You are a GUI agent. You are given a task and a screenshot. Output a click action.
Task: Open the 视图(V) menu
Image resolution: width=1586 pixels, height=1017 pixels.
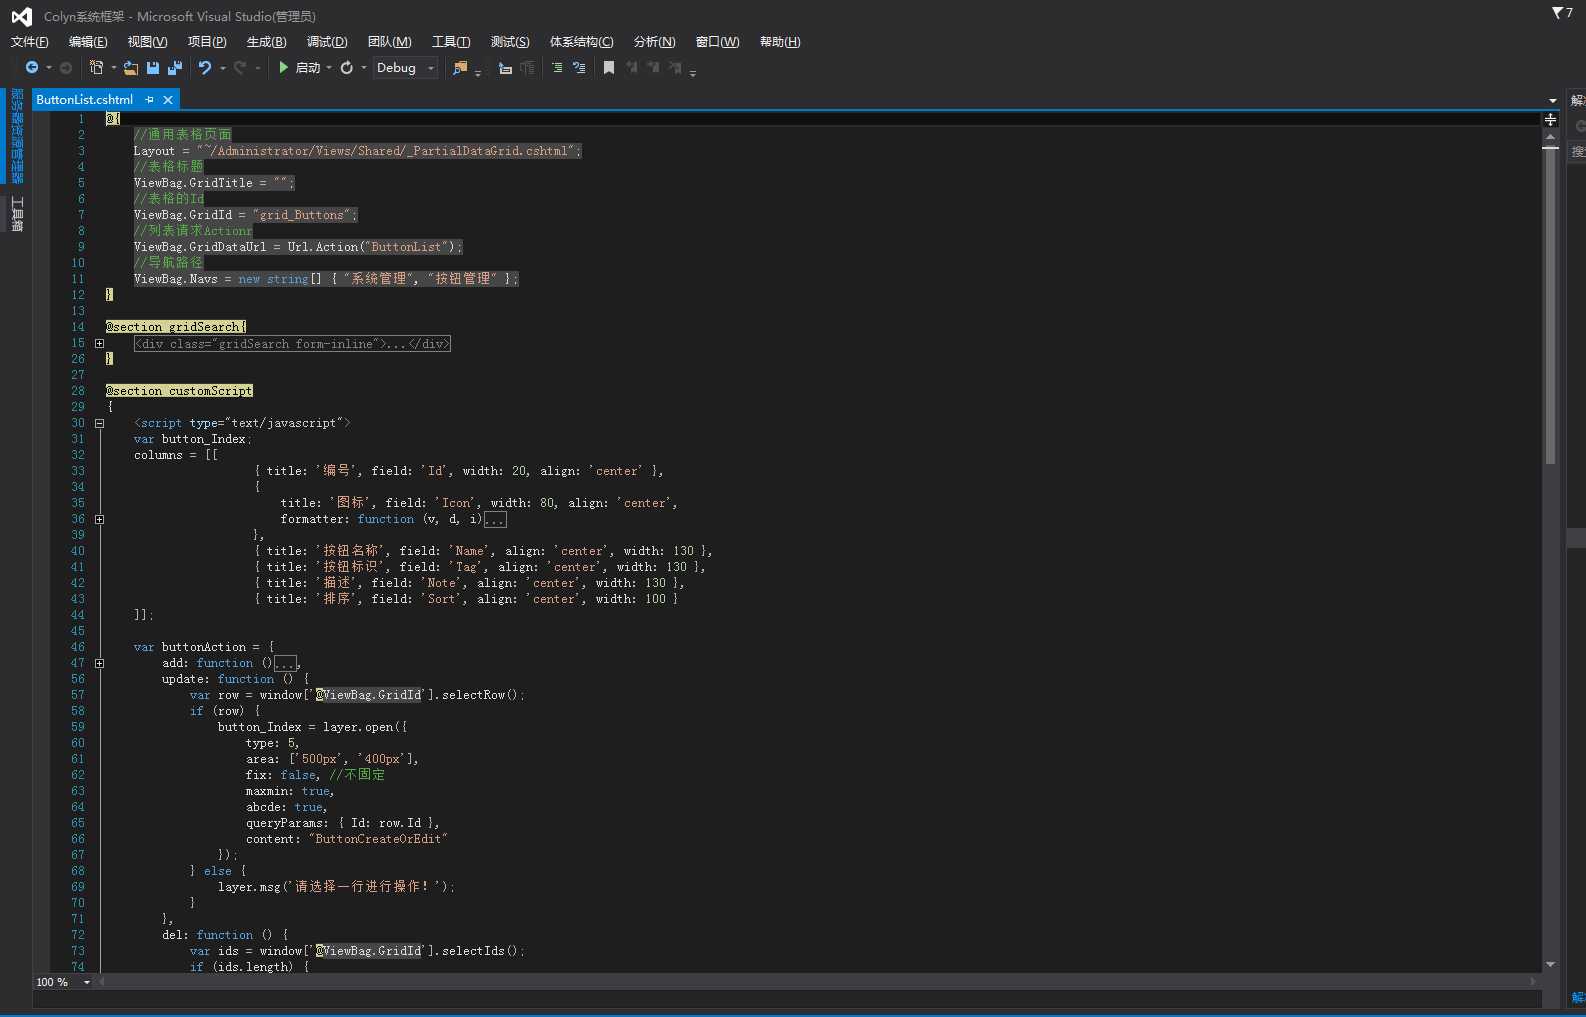(147, 42)
